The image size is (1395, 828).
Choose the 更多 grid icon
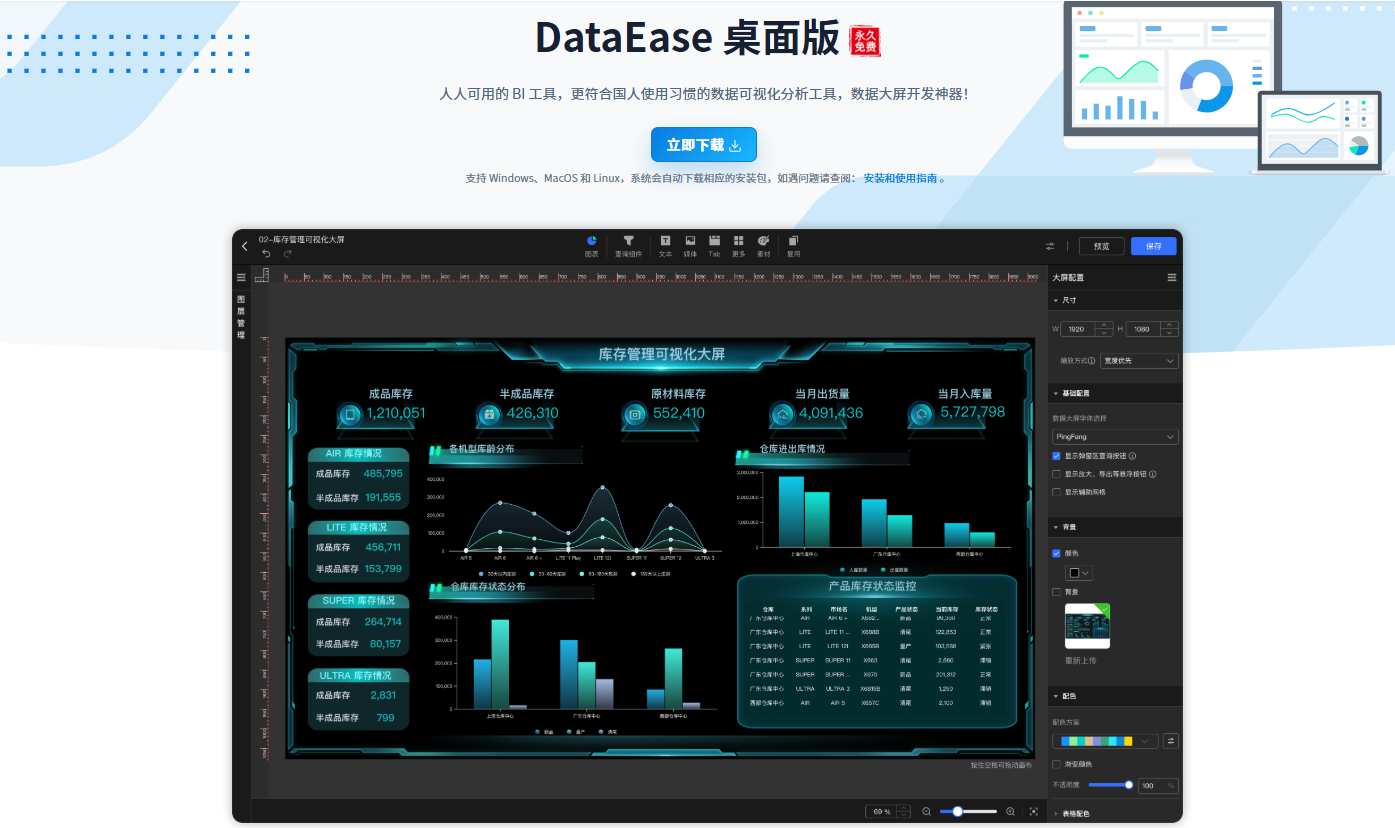739,241
